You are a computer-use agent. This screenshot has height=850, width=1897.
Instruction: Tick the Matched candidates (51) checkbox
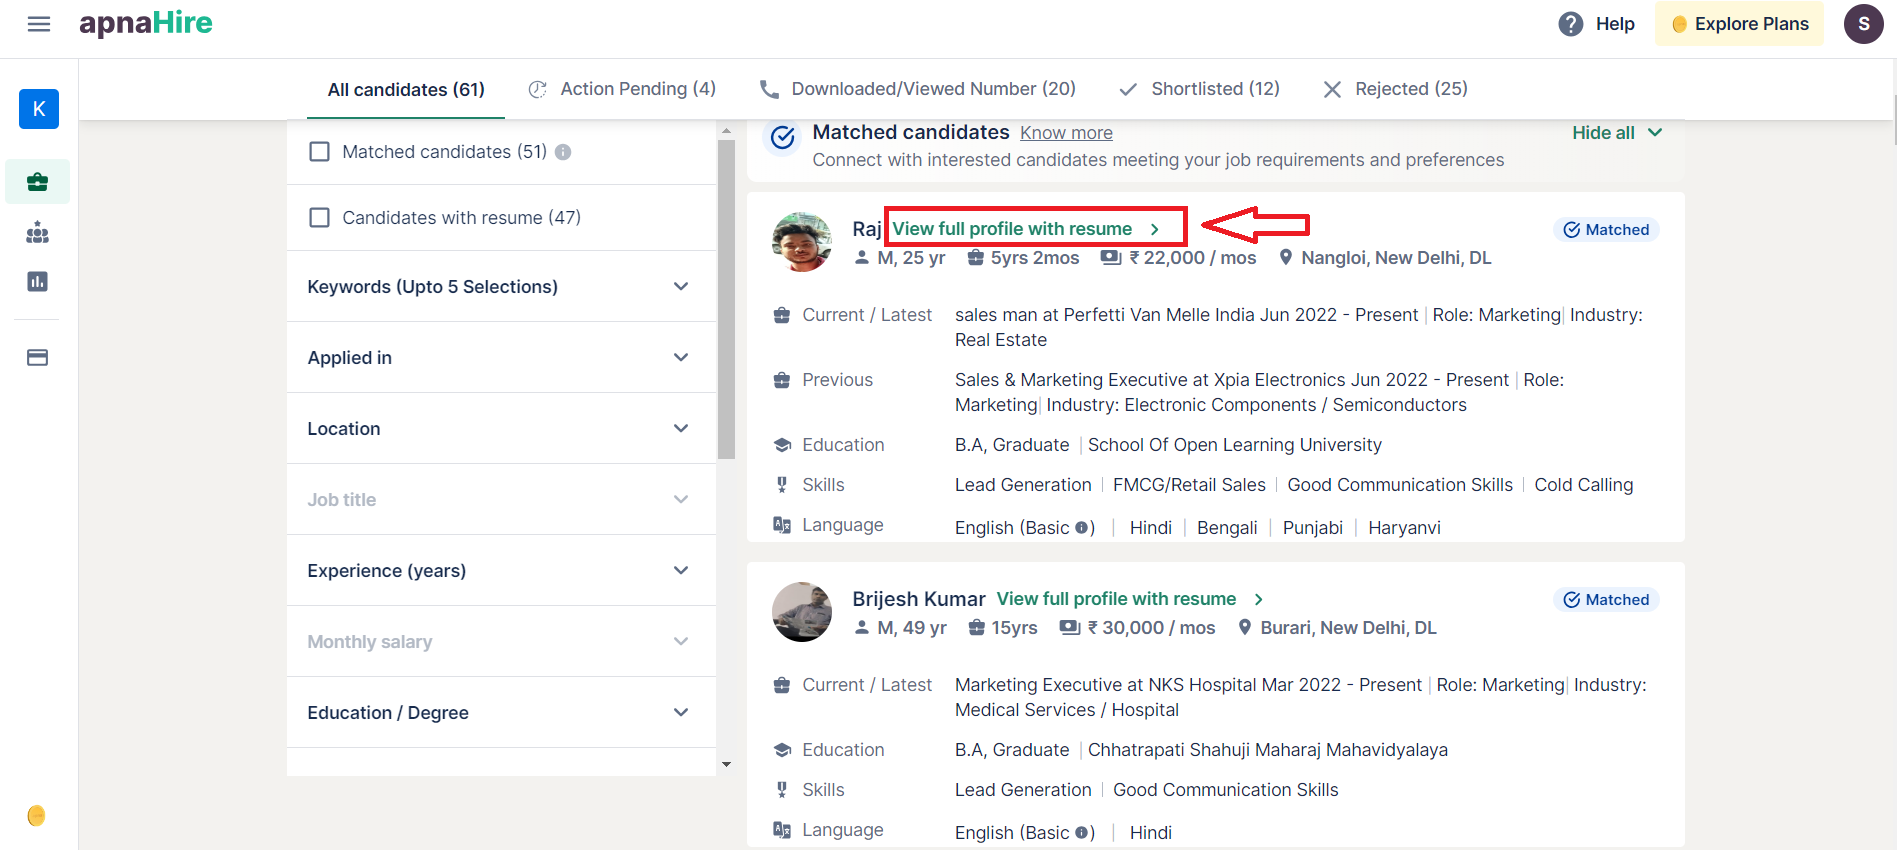320,152
